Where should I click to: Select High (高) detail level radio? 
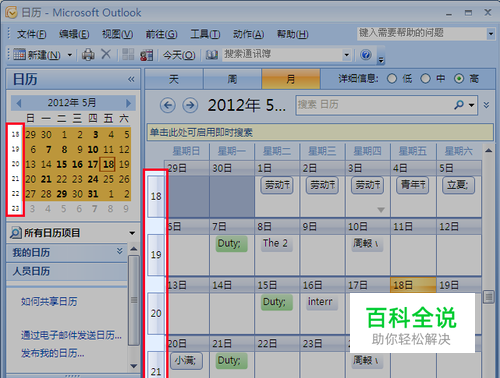[x=459, y=79]
